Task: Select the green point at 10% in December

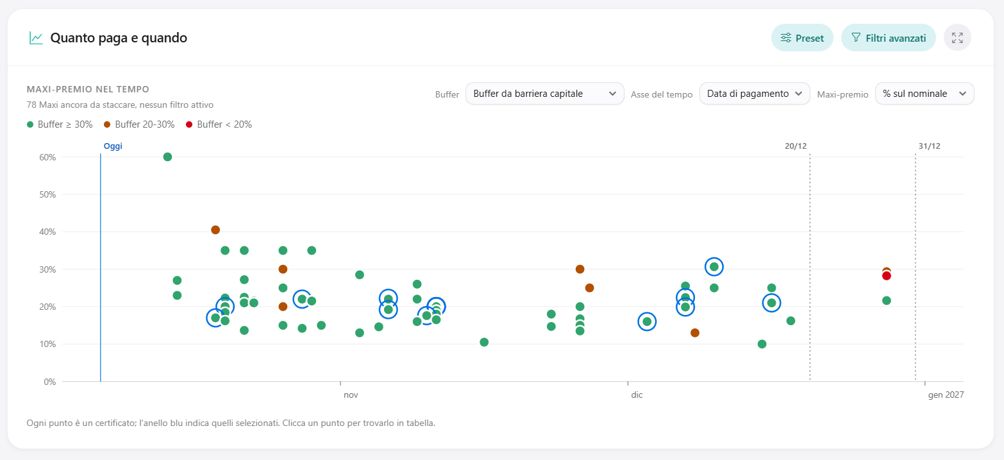Action: point(762,344)
